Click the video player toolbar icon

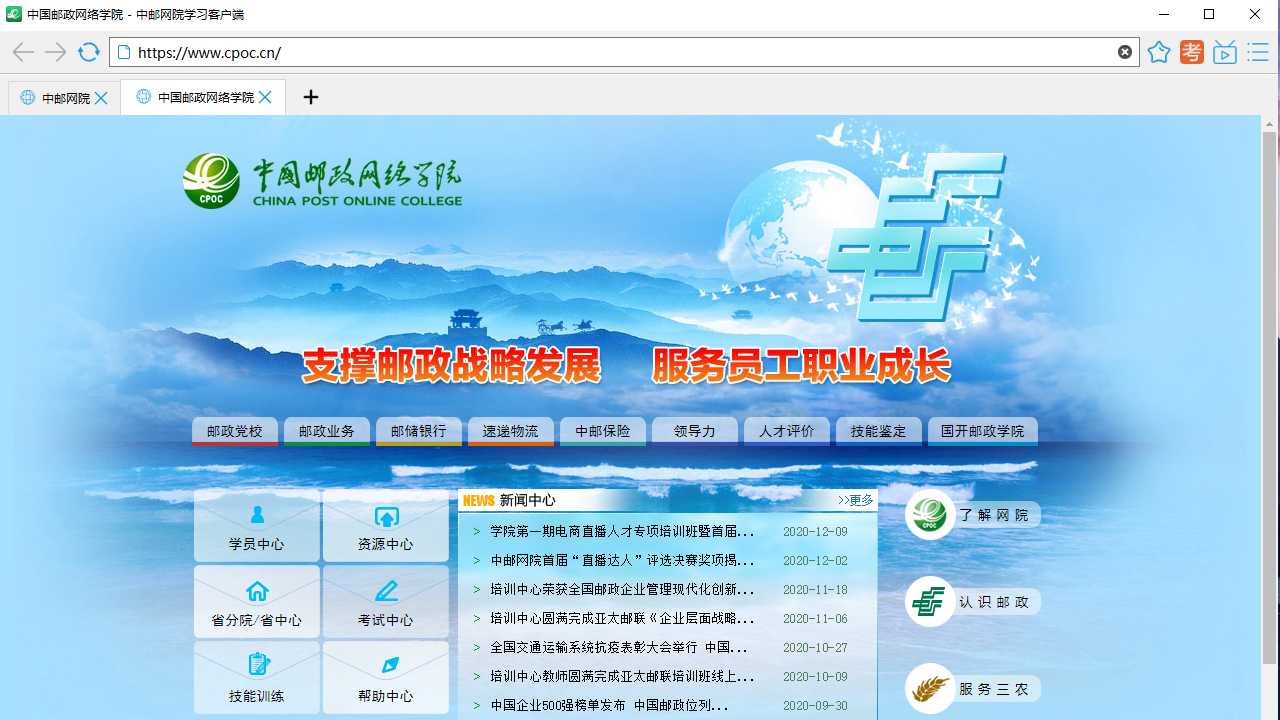coord(1224,52)
